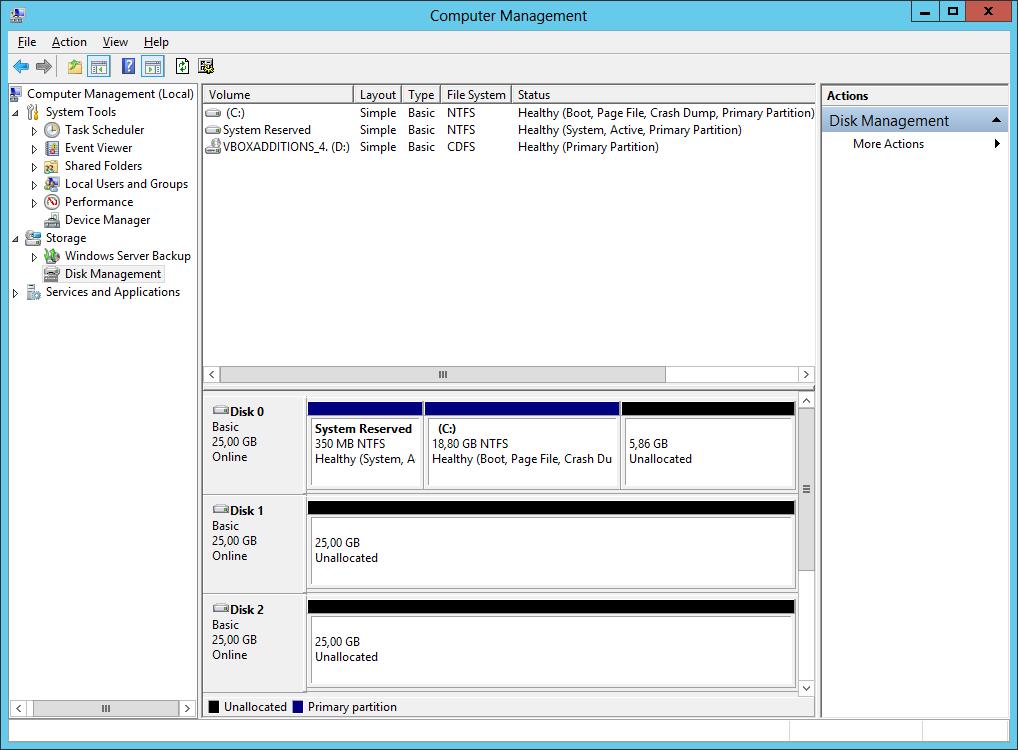The width and height of the screenshot is (1018, 750).
Task: Click the System Tools icon
Action: tap(32, 112)
